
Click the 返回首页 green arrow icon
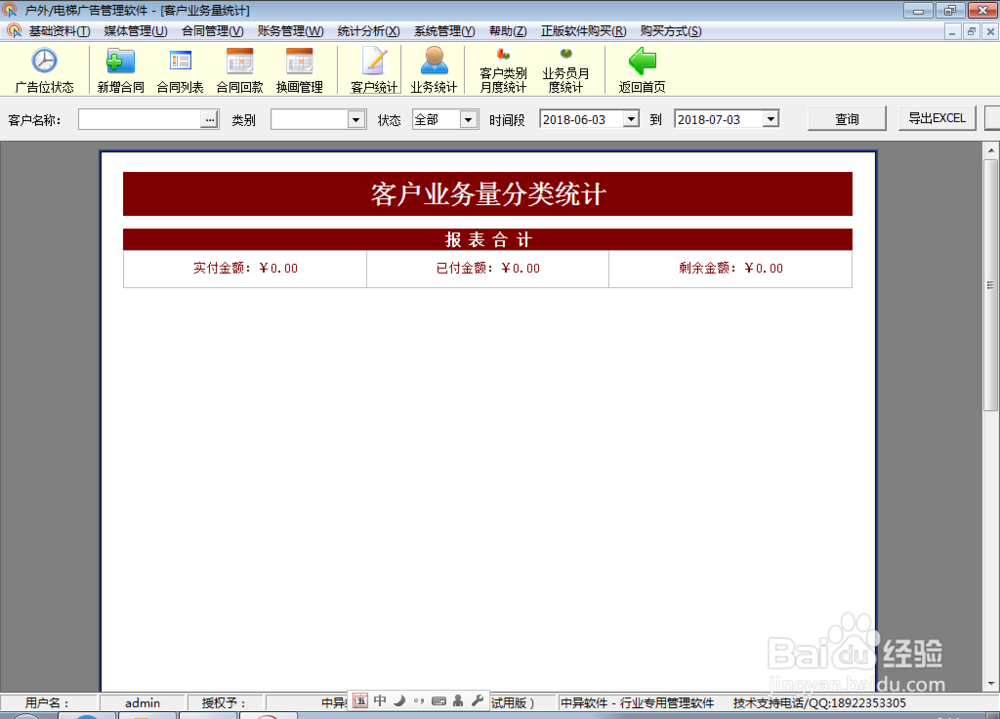pos(642,61)
